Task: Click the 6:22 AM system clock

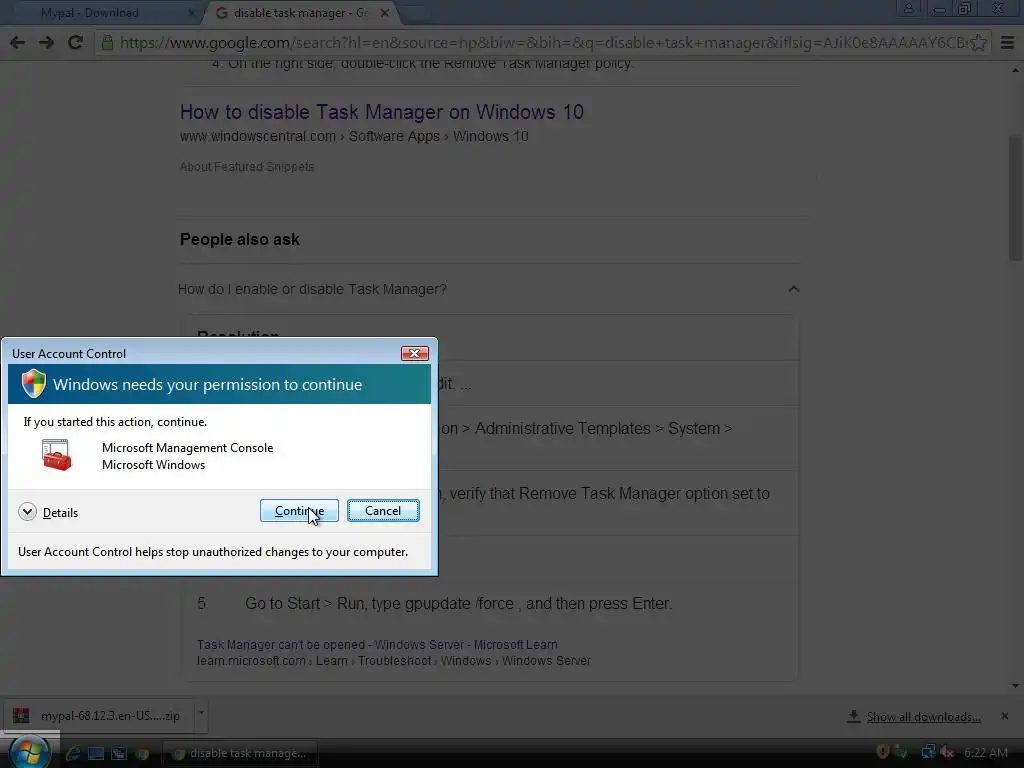Action: [x=986, y=753]
